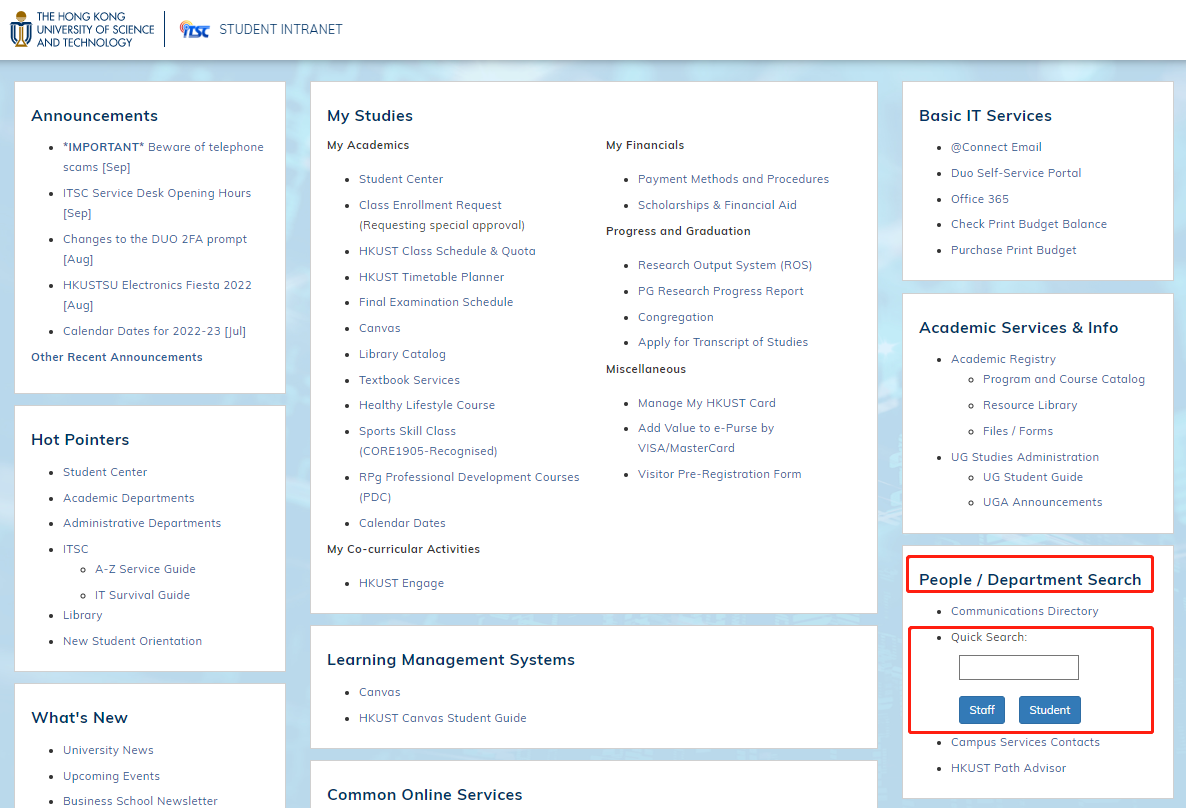
Task: Open Student Center under My Academics
Action: 401,179
